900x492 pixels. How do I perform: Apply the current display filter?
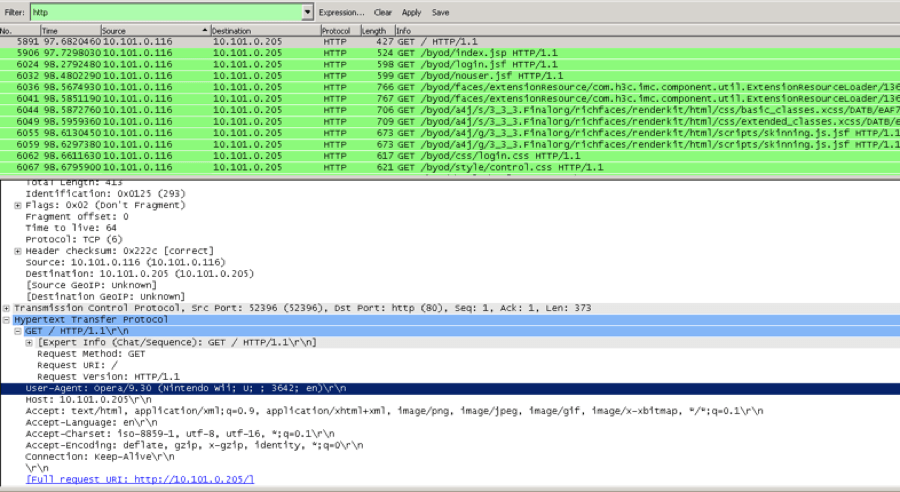[x=411, y=13]
